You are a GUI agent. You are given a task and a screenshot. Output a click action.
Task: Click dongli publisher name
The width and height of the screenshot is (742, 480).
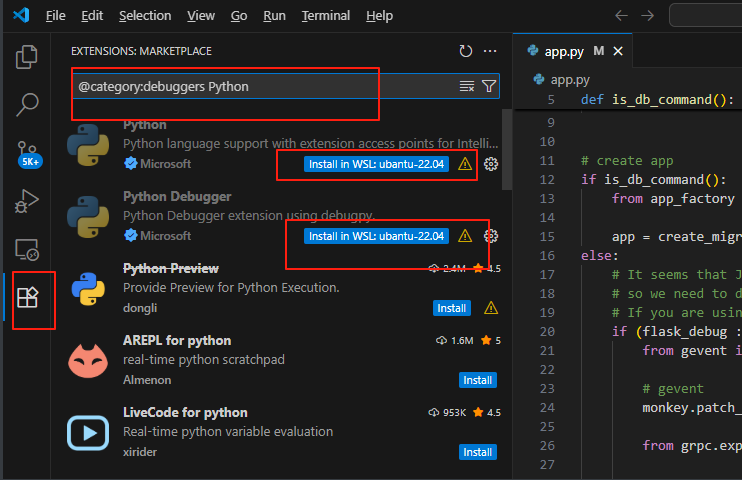140,308
